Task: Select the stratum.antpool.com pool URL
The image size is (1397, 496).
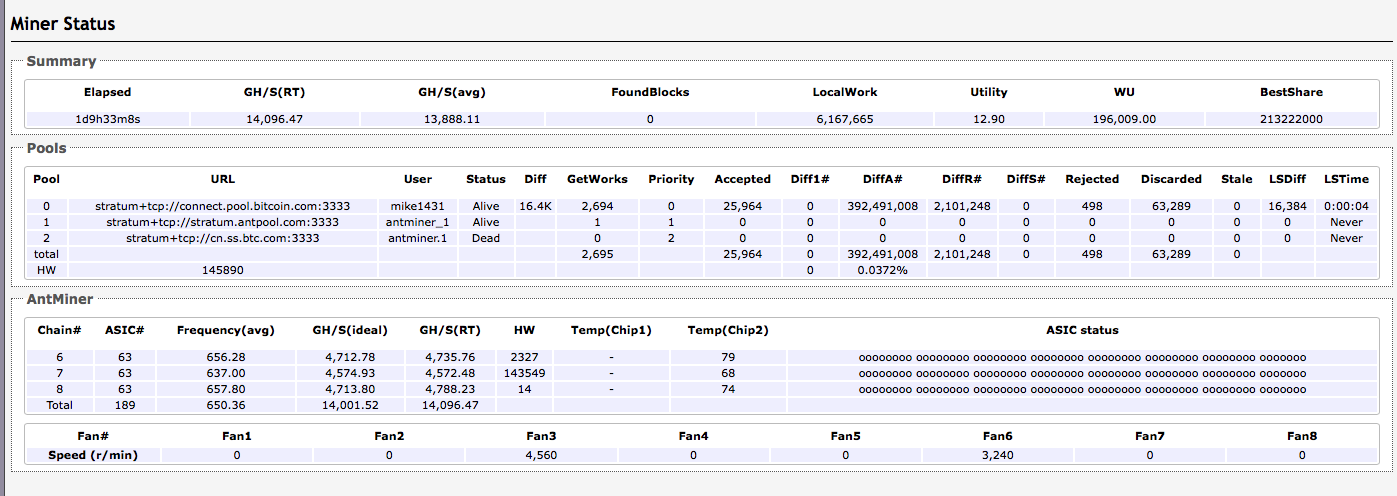Action: point(224,222)
